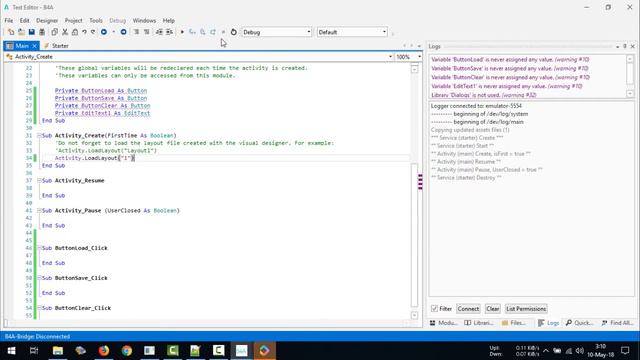Open the Find All References panel tab
The width and height of the screenshot is (640, 360).
[x=617, y=323]
